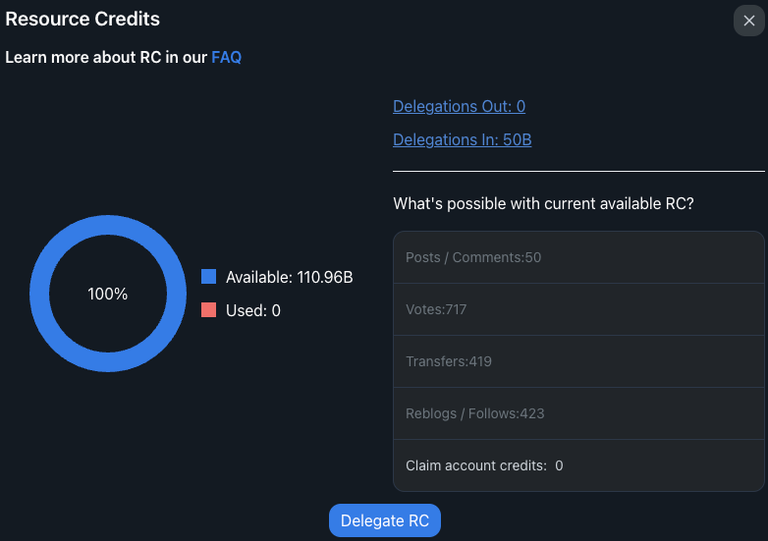Select the Claim account credits row
This screenshot has height=541, width=768.
(x=578, y=465)
